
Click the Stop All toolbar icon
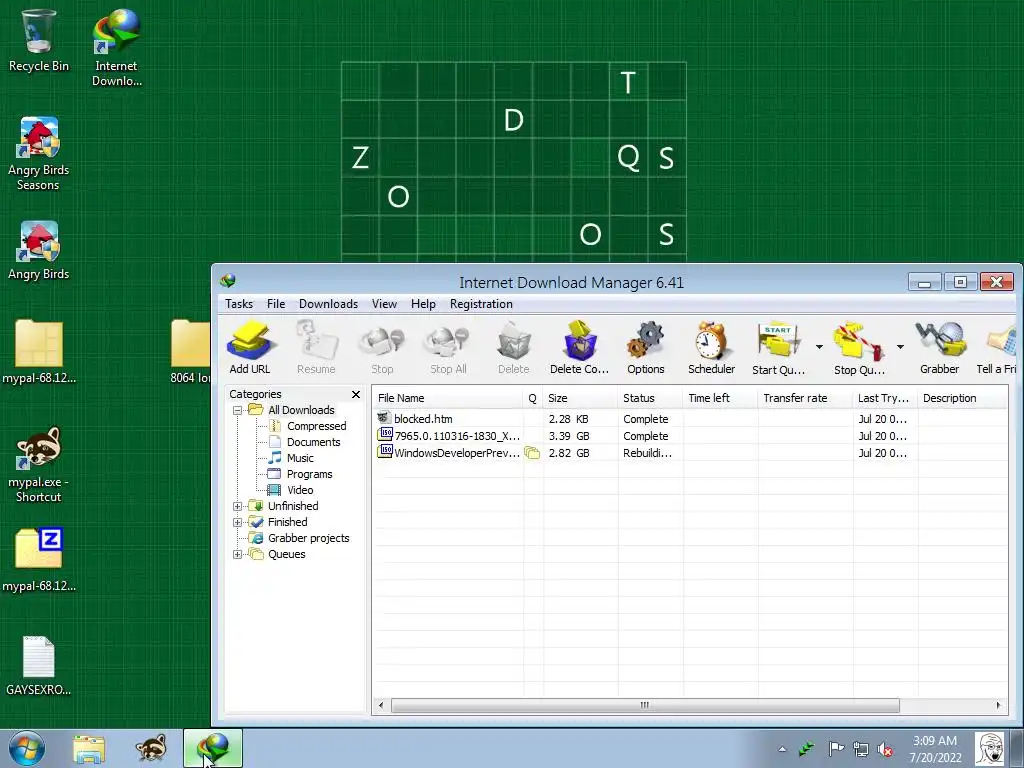tap(448, 347)
